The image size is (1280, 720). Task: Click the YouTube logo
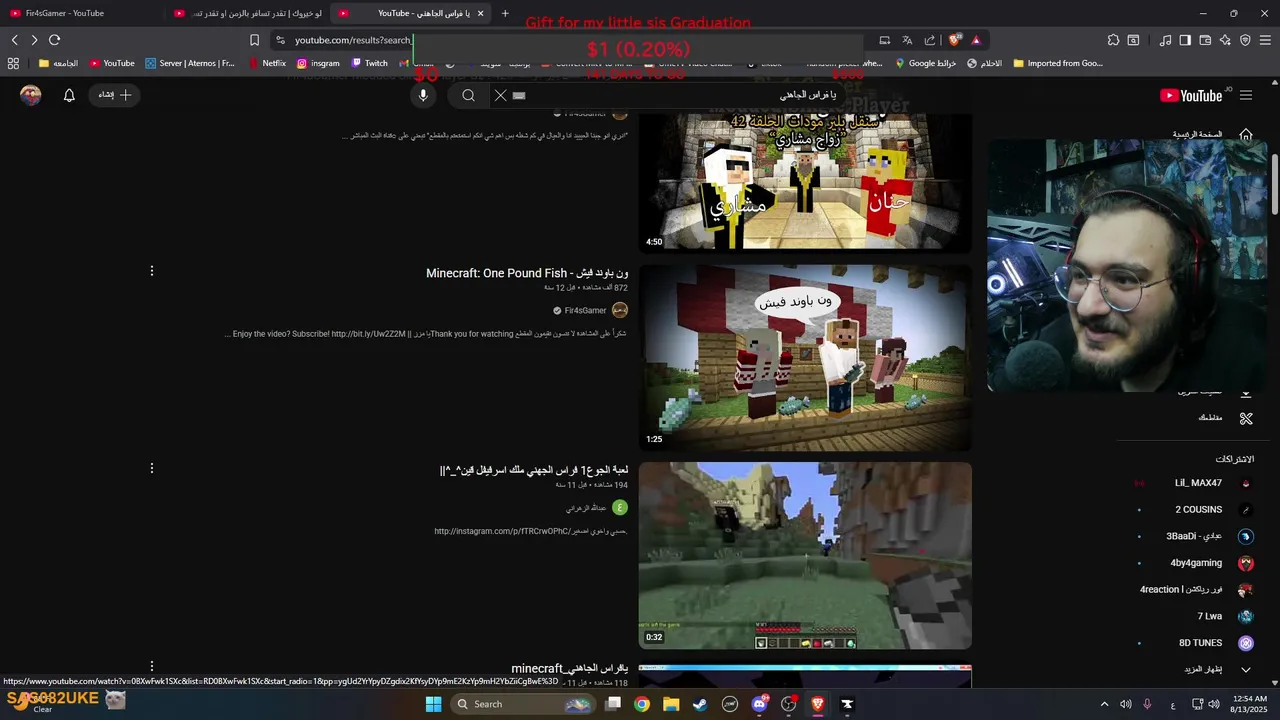click(1190, 95)
